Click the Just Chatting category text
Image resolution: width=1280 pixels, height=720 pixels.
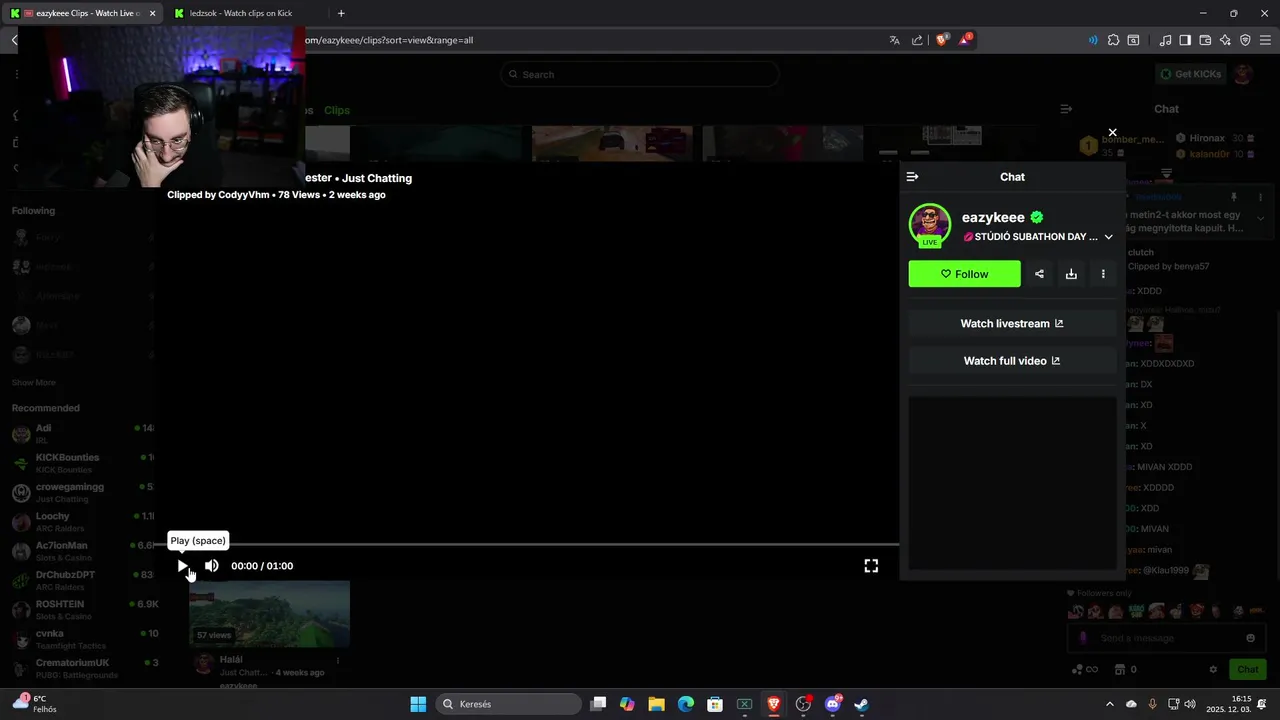point(377,178)
